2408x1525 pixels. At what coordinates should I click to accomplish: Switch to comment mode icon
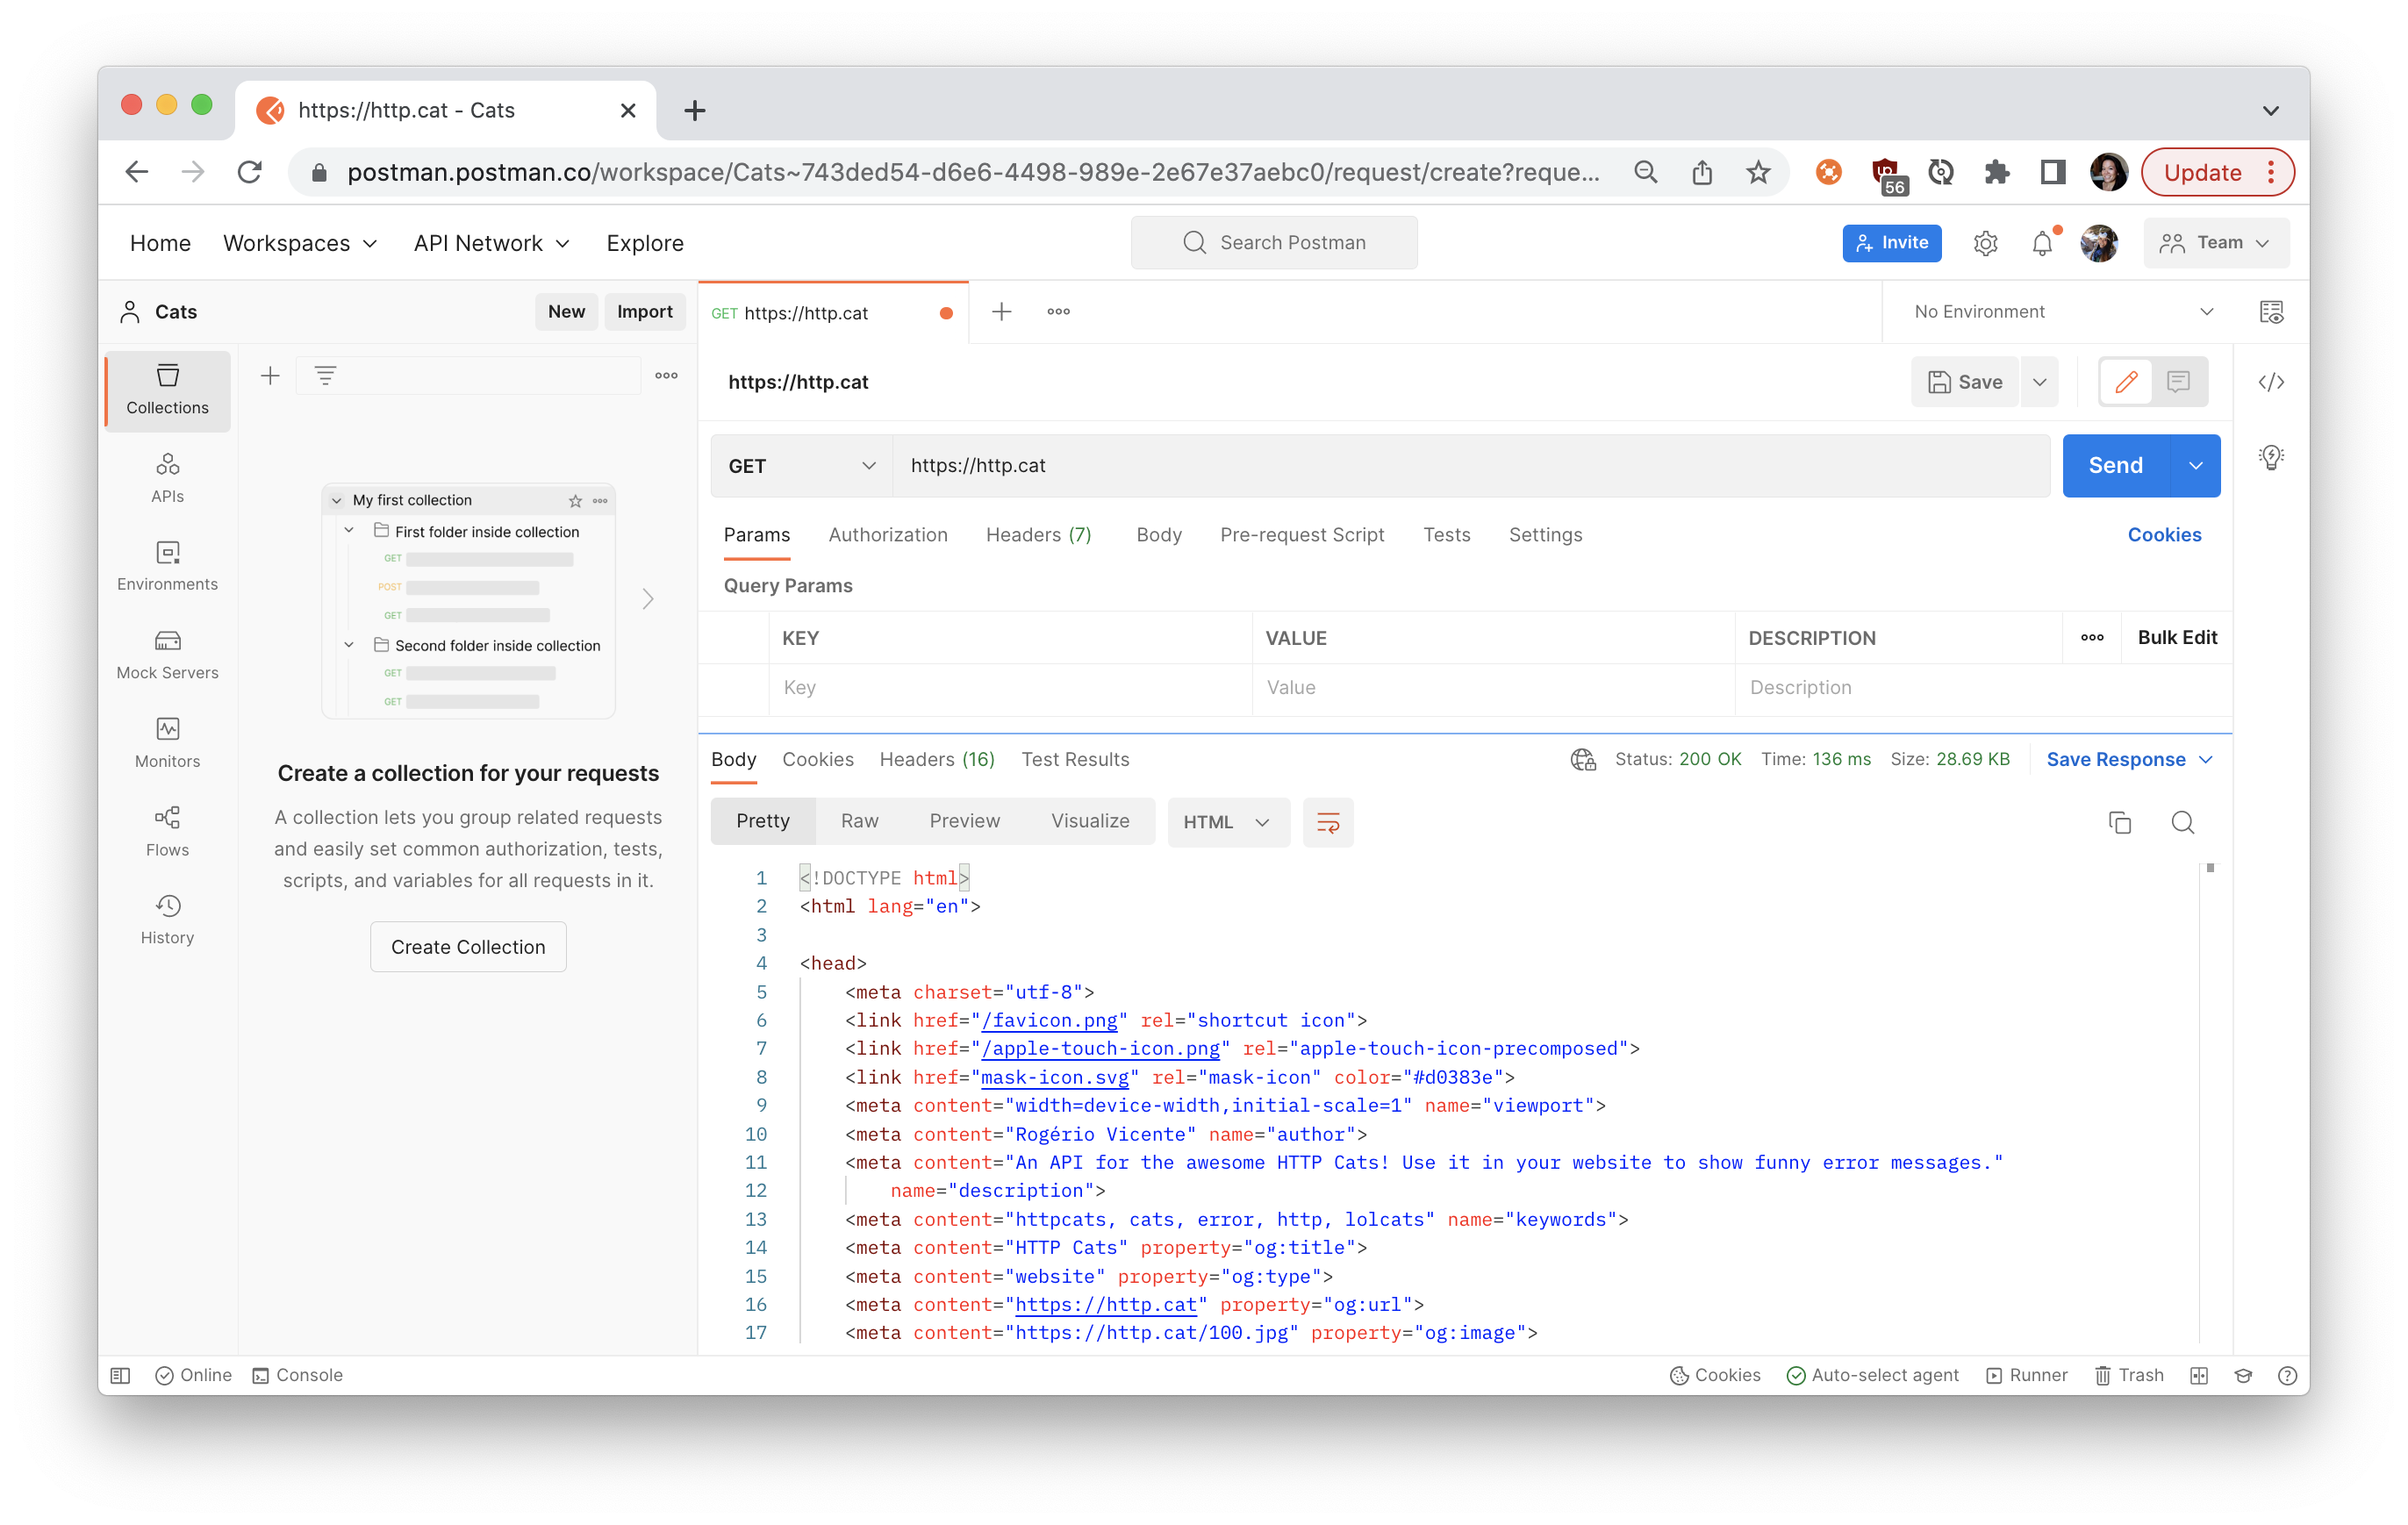tap(2178, 382)
